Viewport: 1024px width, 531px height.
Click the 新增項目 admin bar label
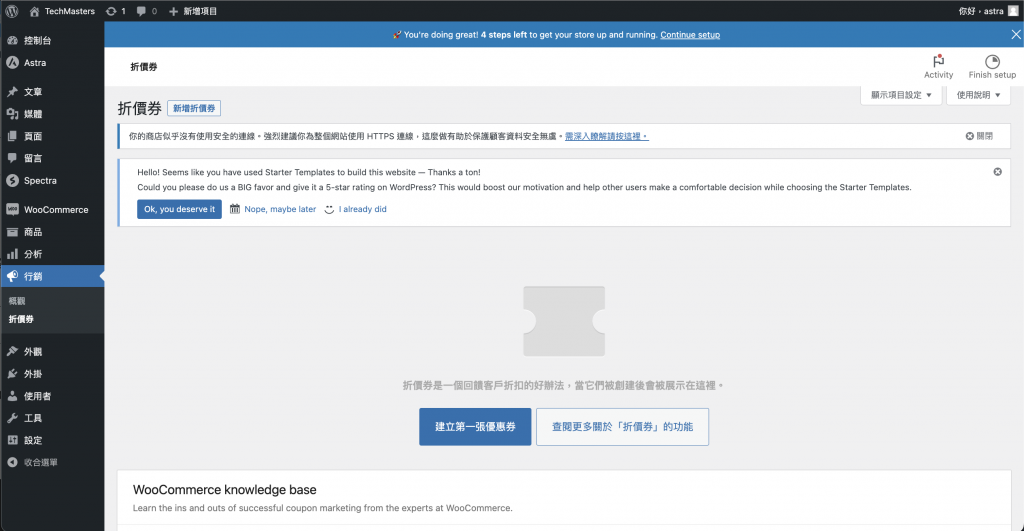pos(200,11)
